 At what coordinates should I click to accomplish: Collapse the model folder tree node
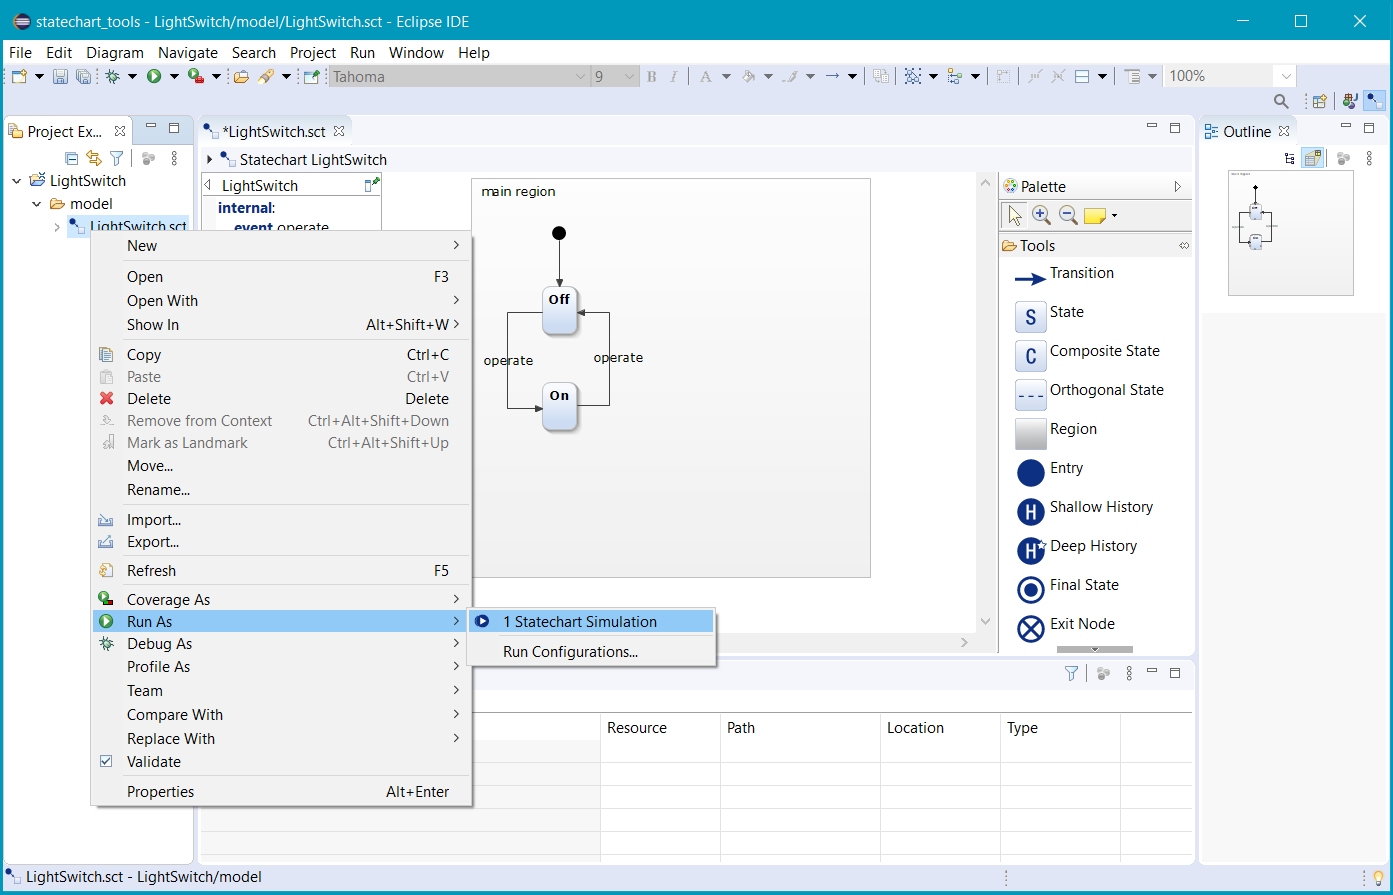(37, 204)
